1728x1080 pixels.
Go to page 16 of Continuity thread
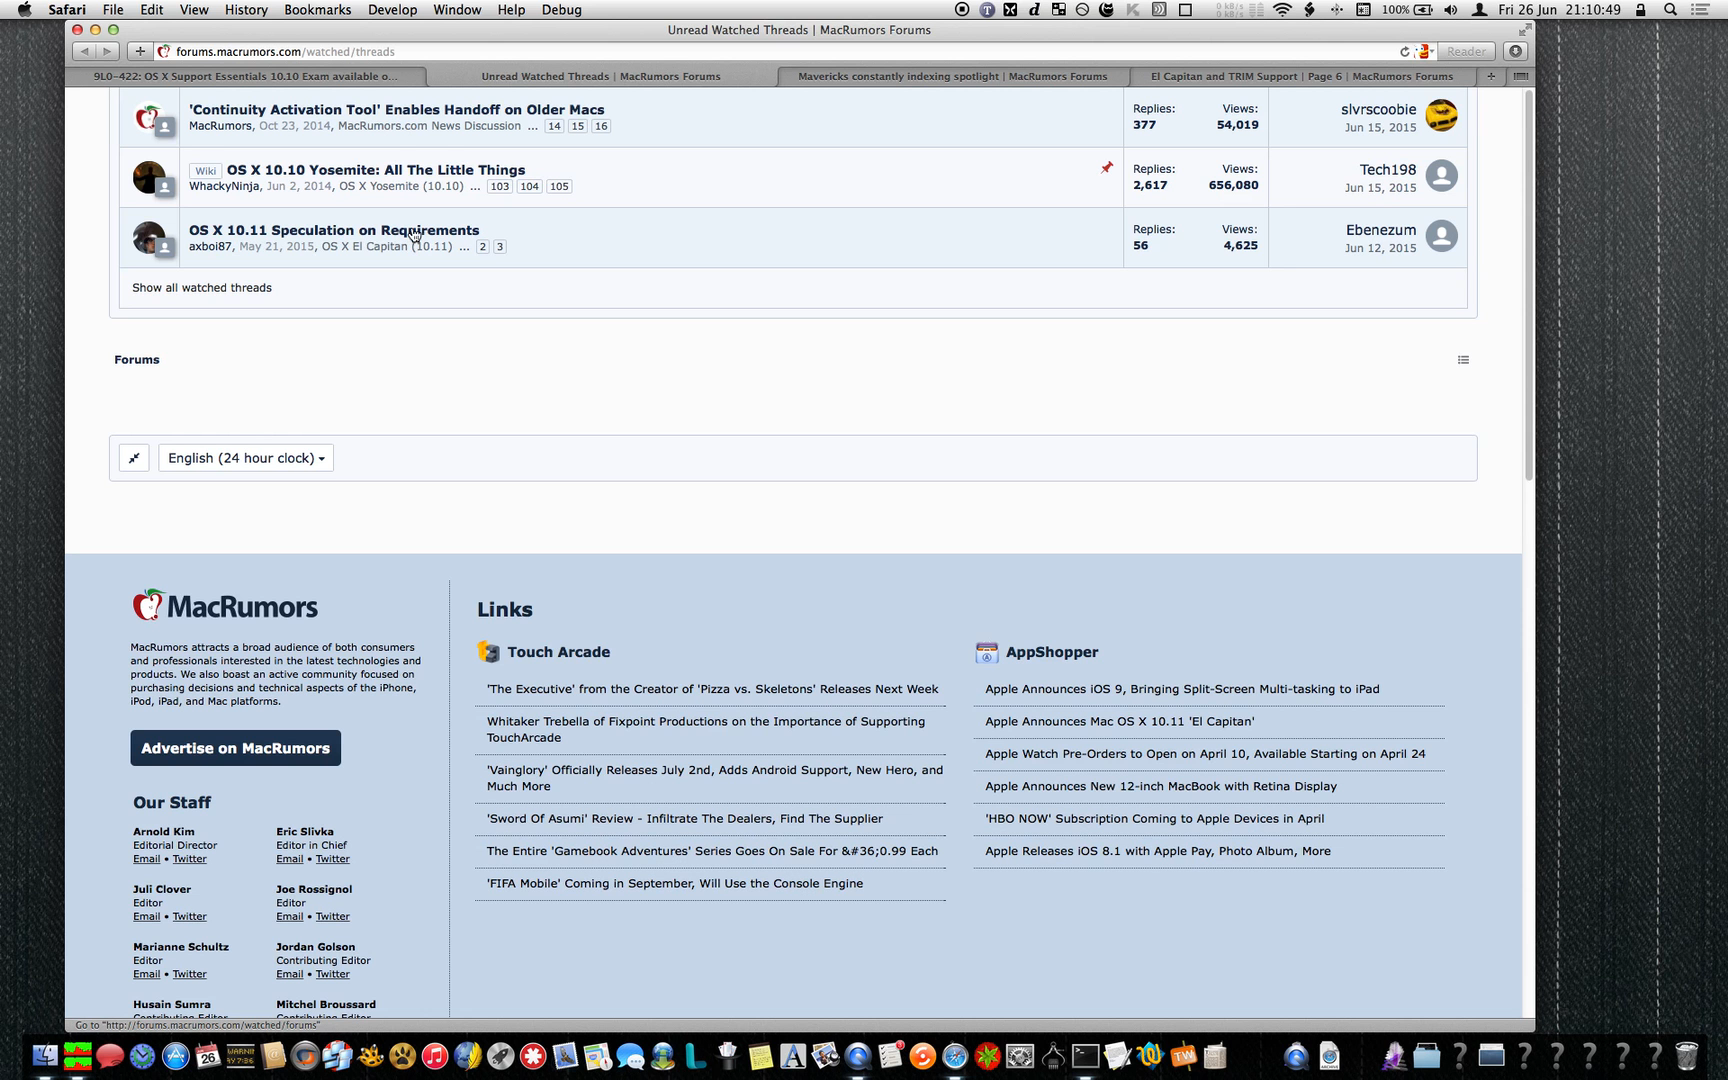click(600, 126)
